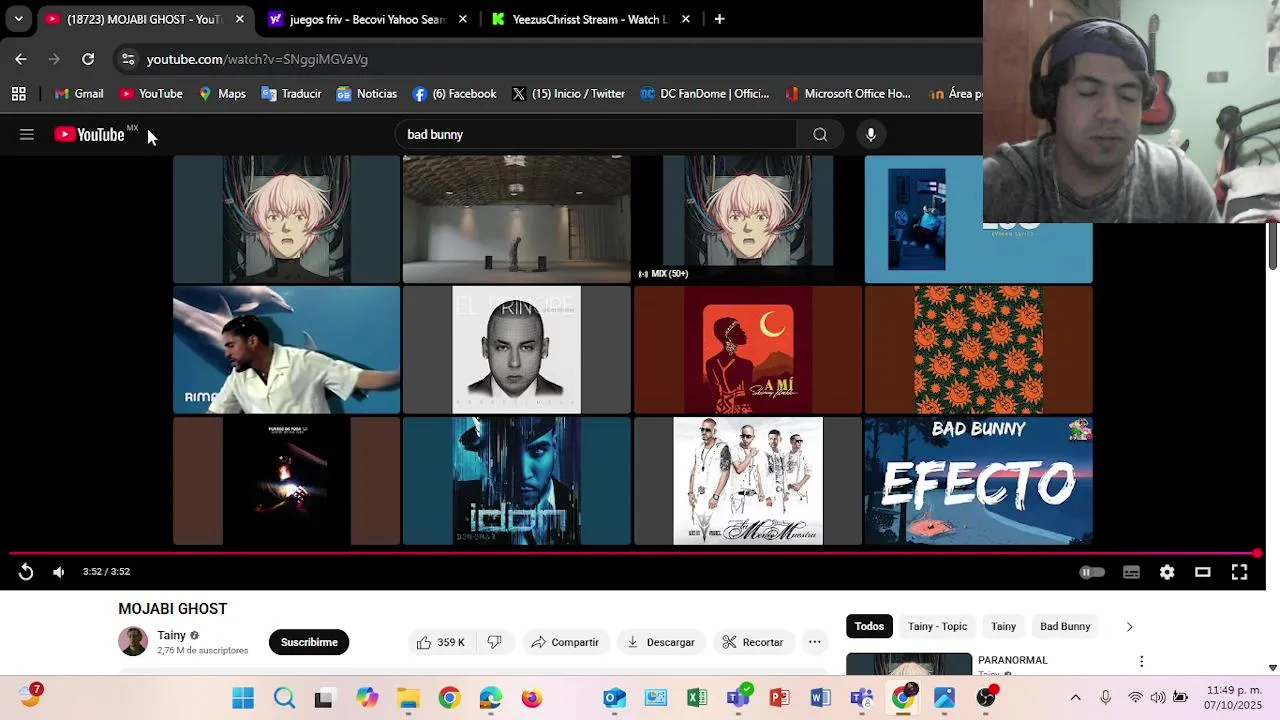The image size is (1280, 720).
Task: Show more filter chips with right chevron
Action: 1129,626
